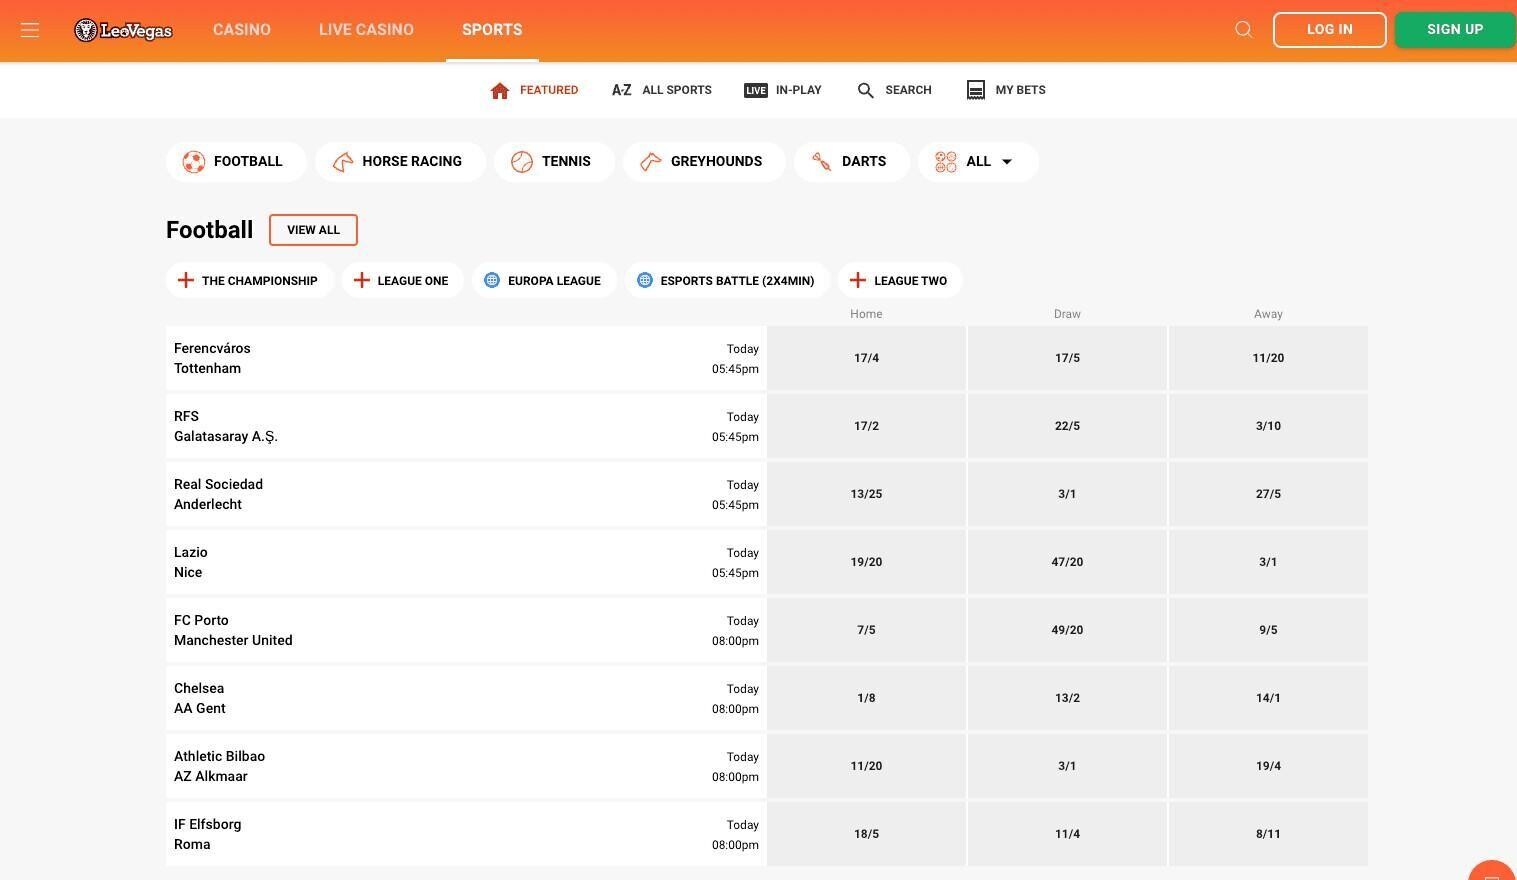Filter by Esports Battle (2x4min) label
Image resolution: width=1517 pixels, height=880 pixels.
[x=737, y=281]
